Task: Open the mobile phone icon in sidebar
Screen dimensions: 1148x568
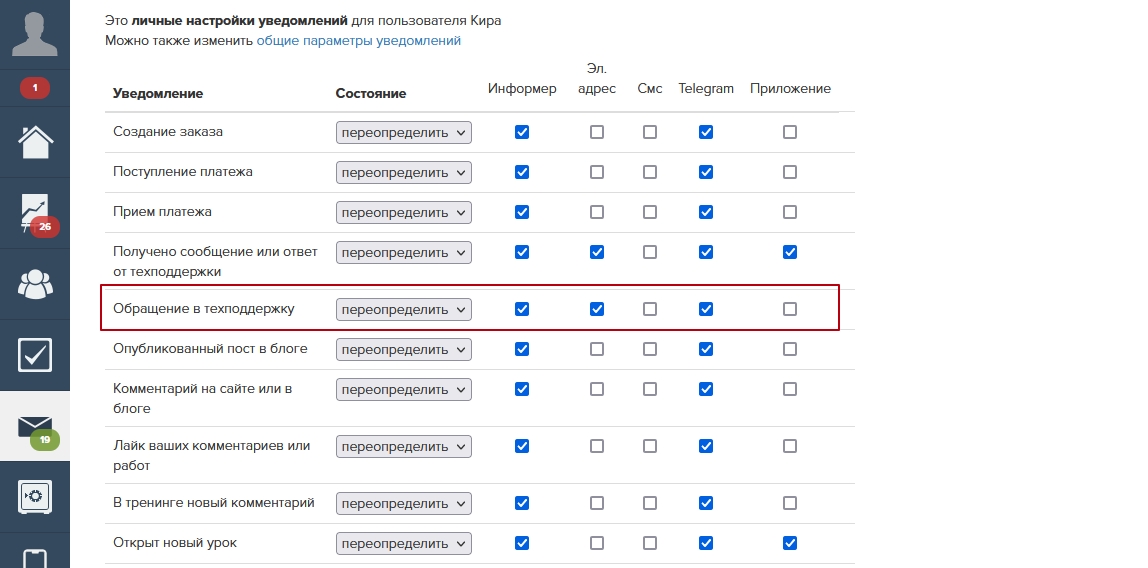Action: pos(35,558)
